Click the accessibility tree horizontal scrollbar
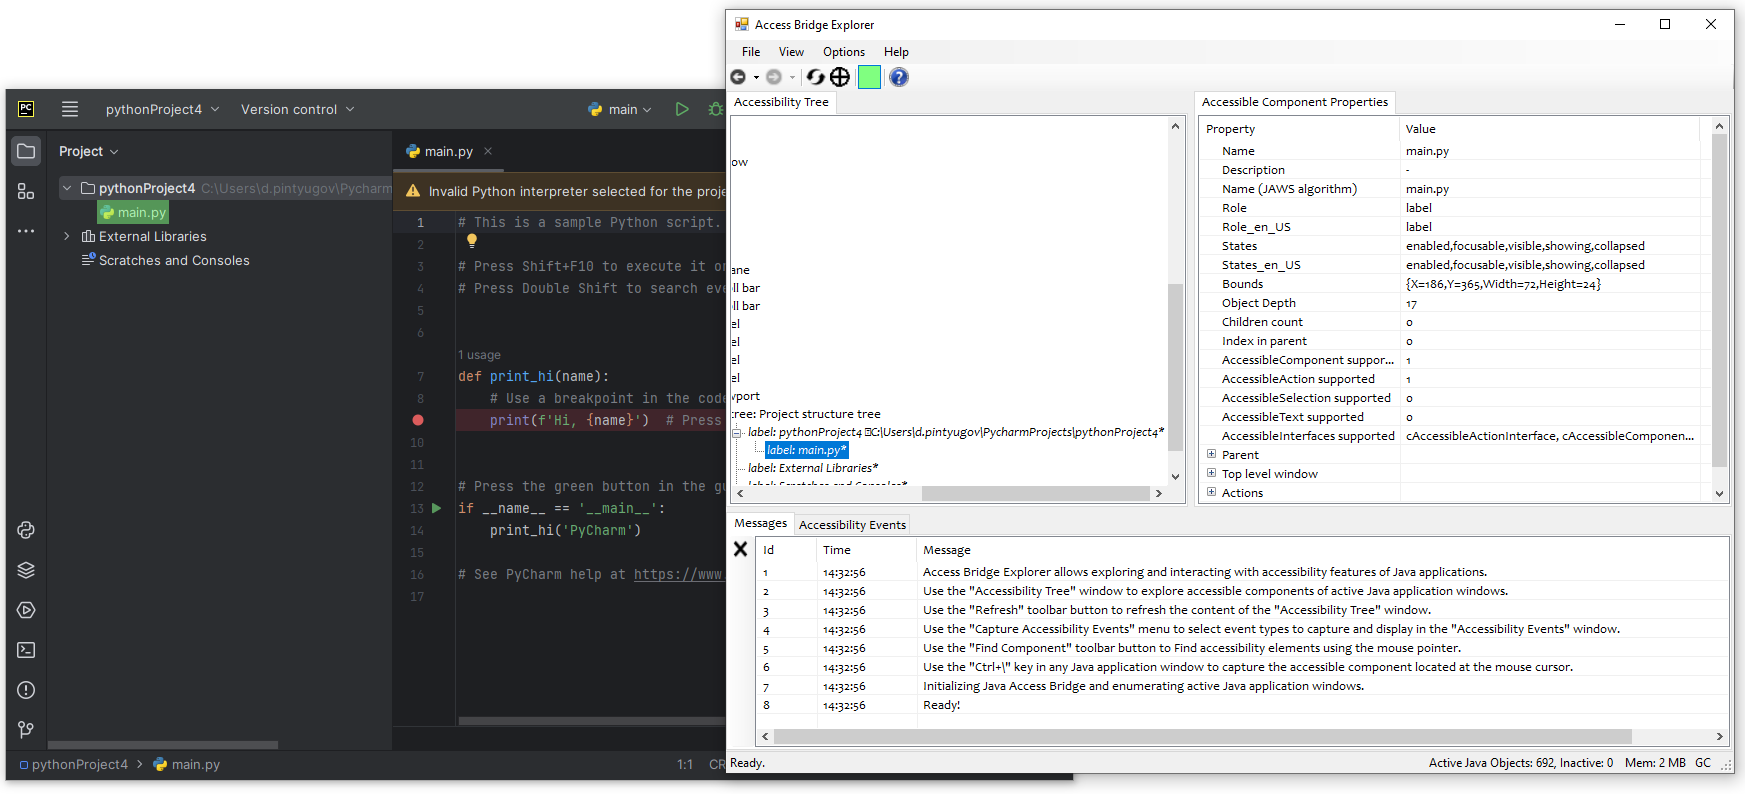The image size is (1745, 794). point(1035,493)
